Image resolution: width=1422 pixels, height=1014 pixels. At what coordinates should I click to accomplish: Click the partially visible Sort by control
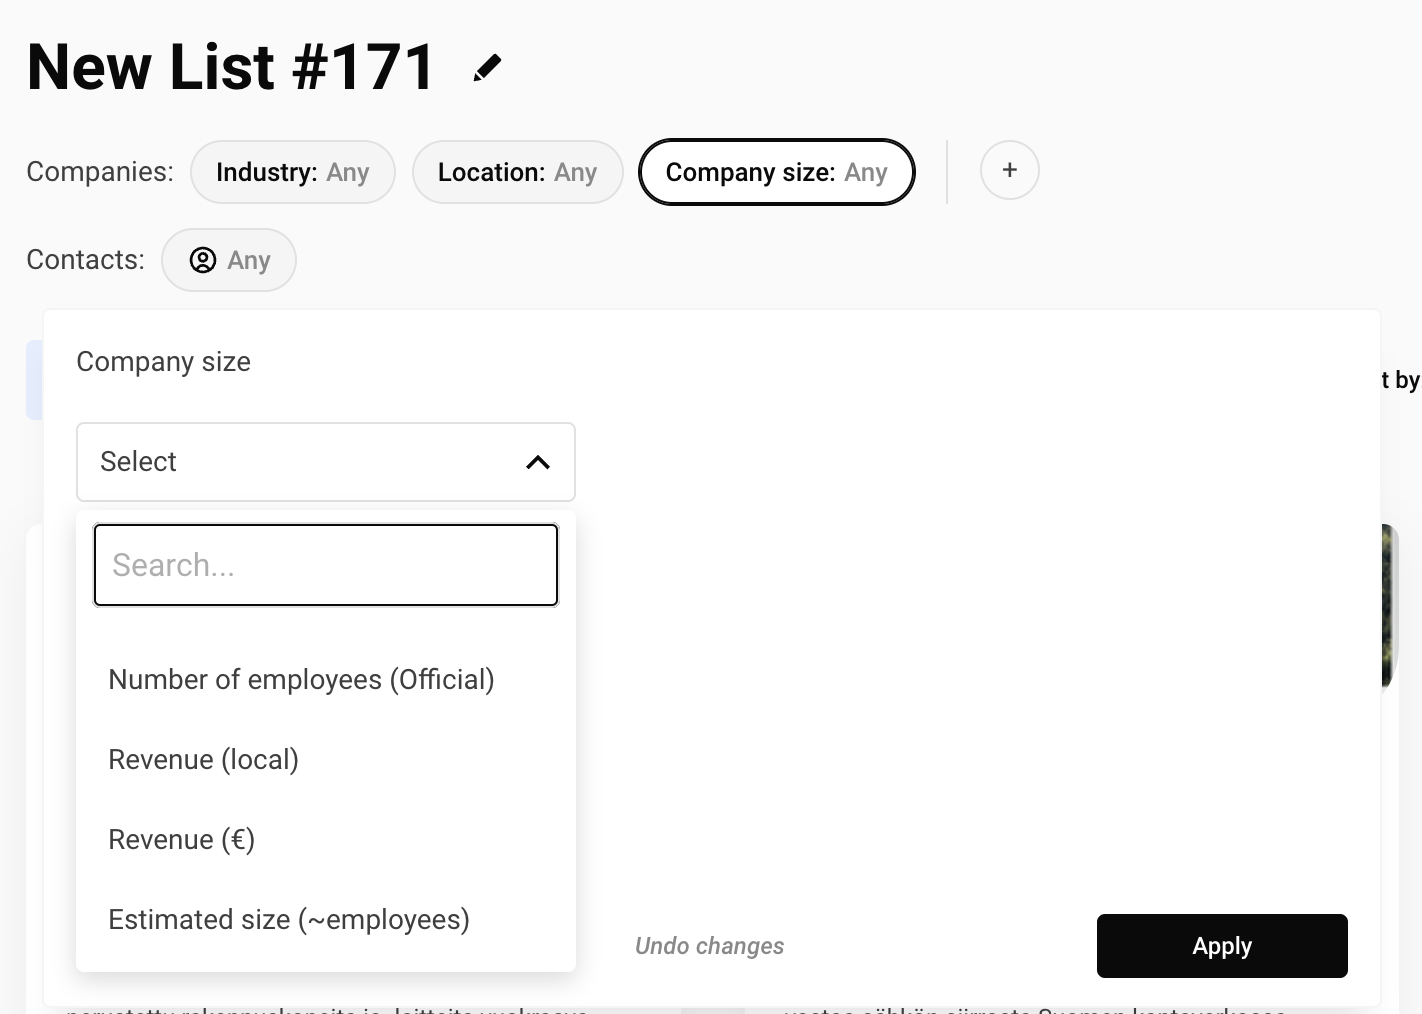click(1402, 380)
